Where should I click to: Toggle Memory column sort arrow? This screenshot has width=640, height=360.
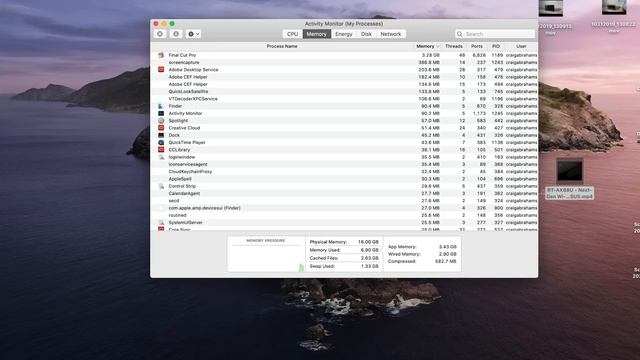pos(438,47)
